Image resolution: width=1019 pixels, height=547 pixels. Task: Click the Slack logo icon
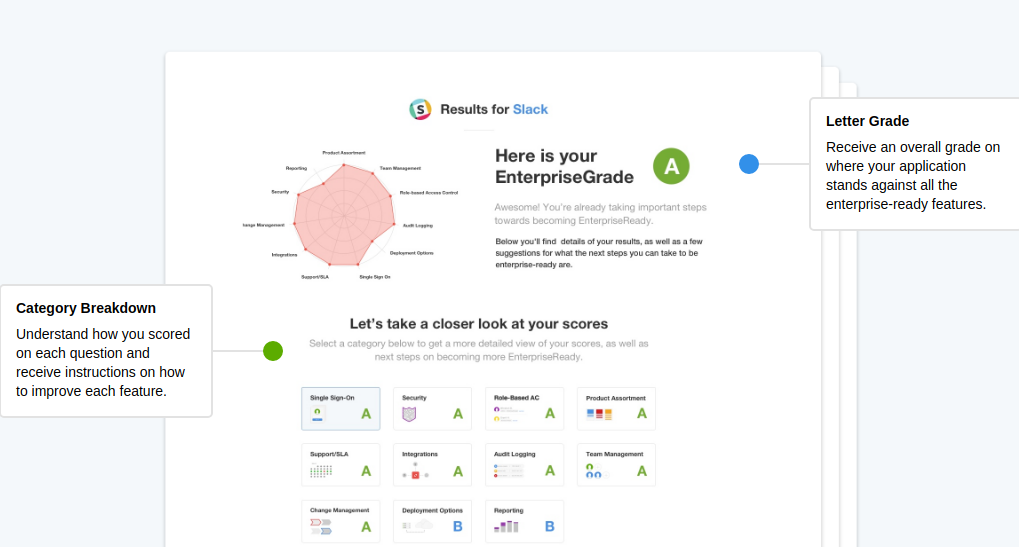point(420,109)
